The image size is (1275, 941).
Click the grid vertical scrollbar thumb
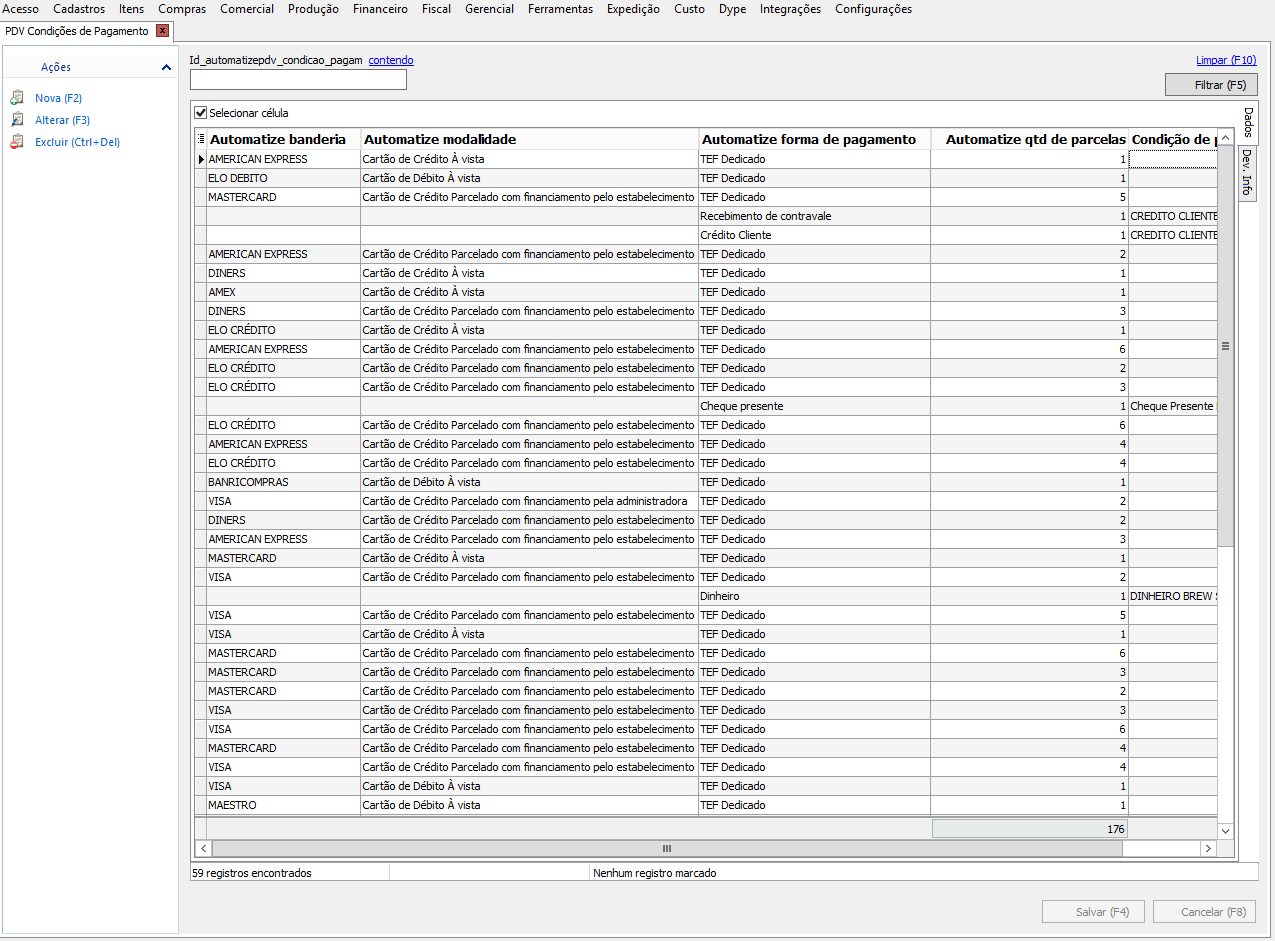point(1225,346)
